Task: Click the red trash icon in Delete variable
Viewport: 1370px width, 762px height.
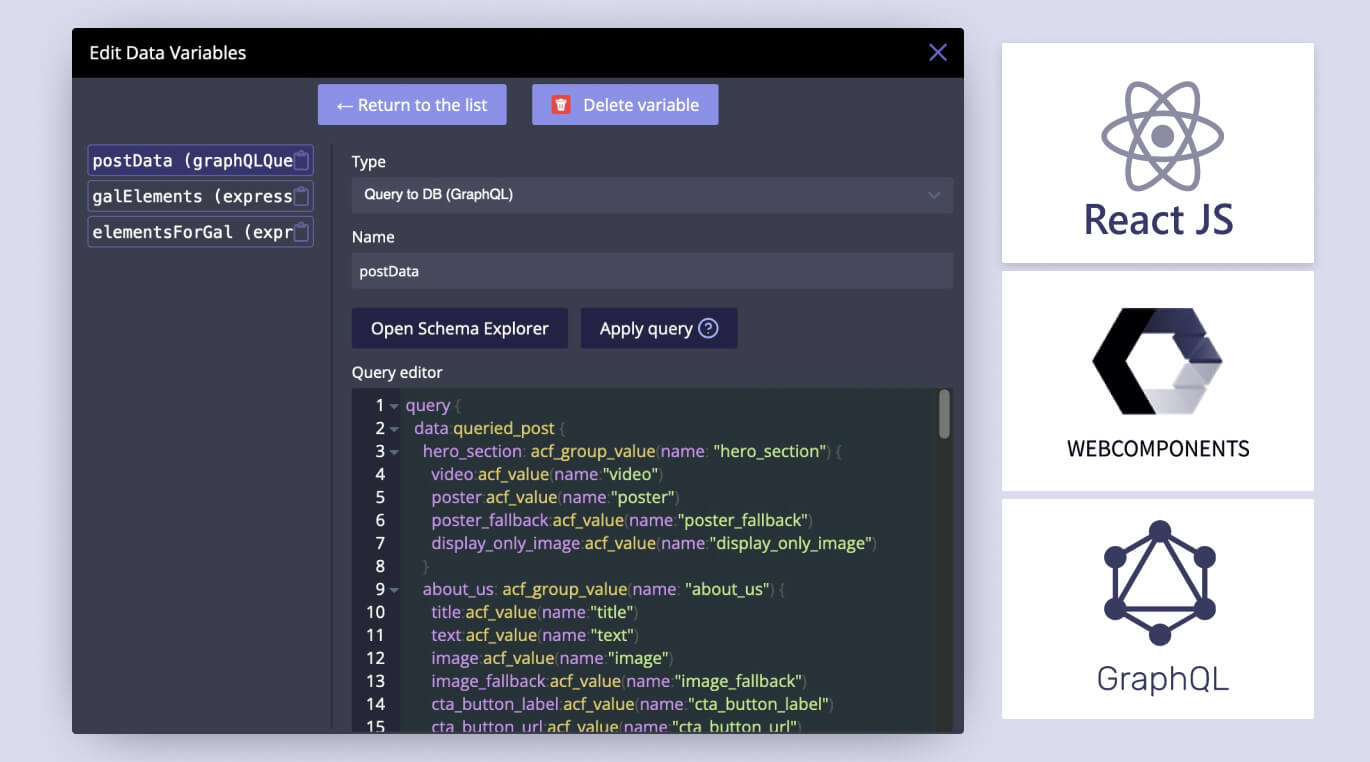Action: coord(561,105)
